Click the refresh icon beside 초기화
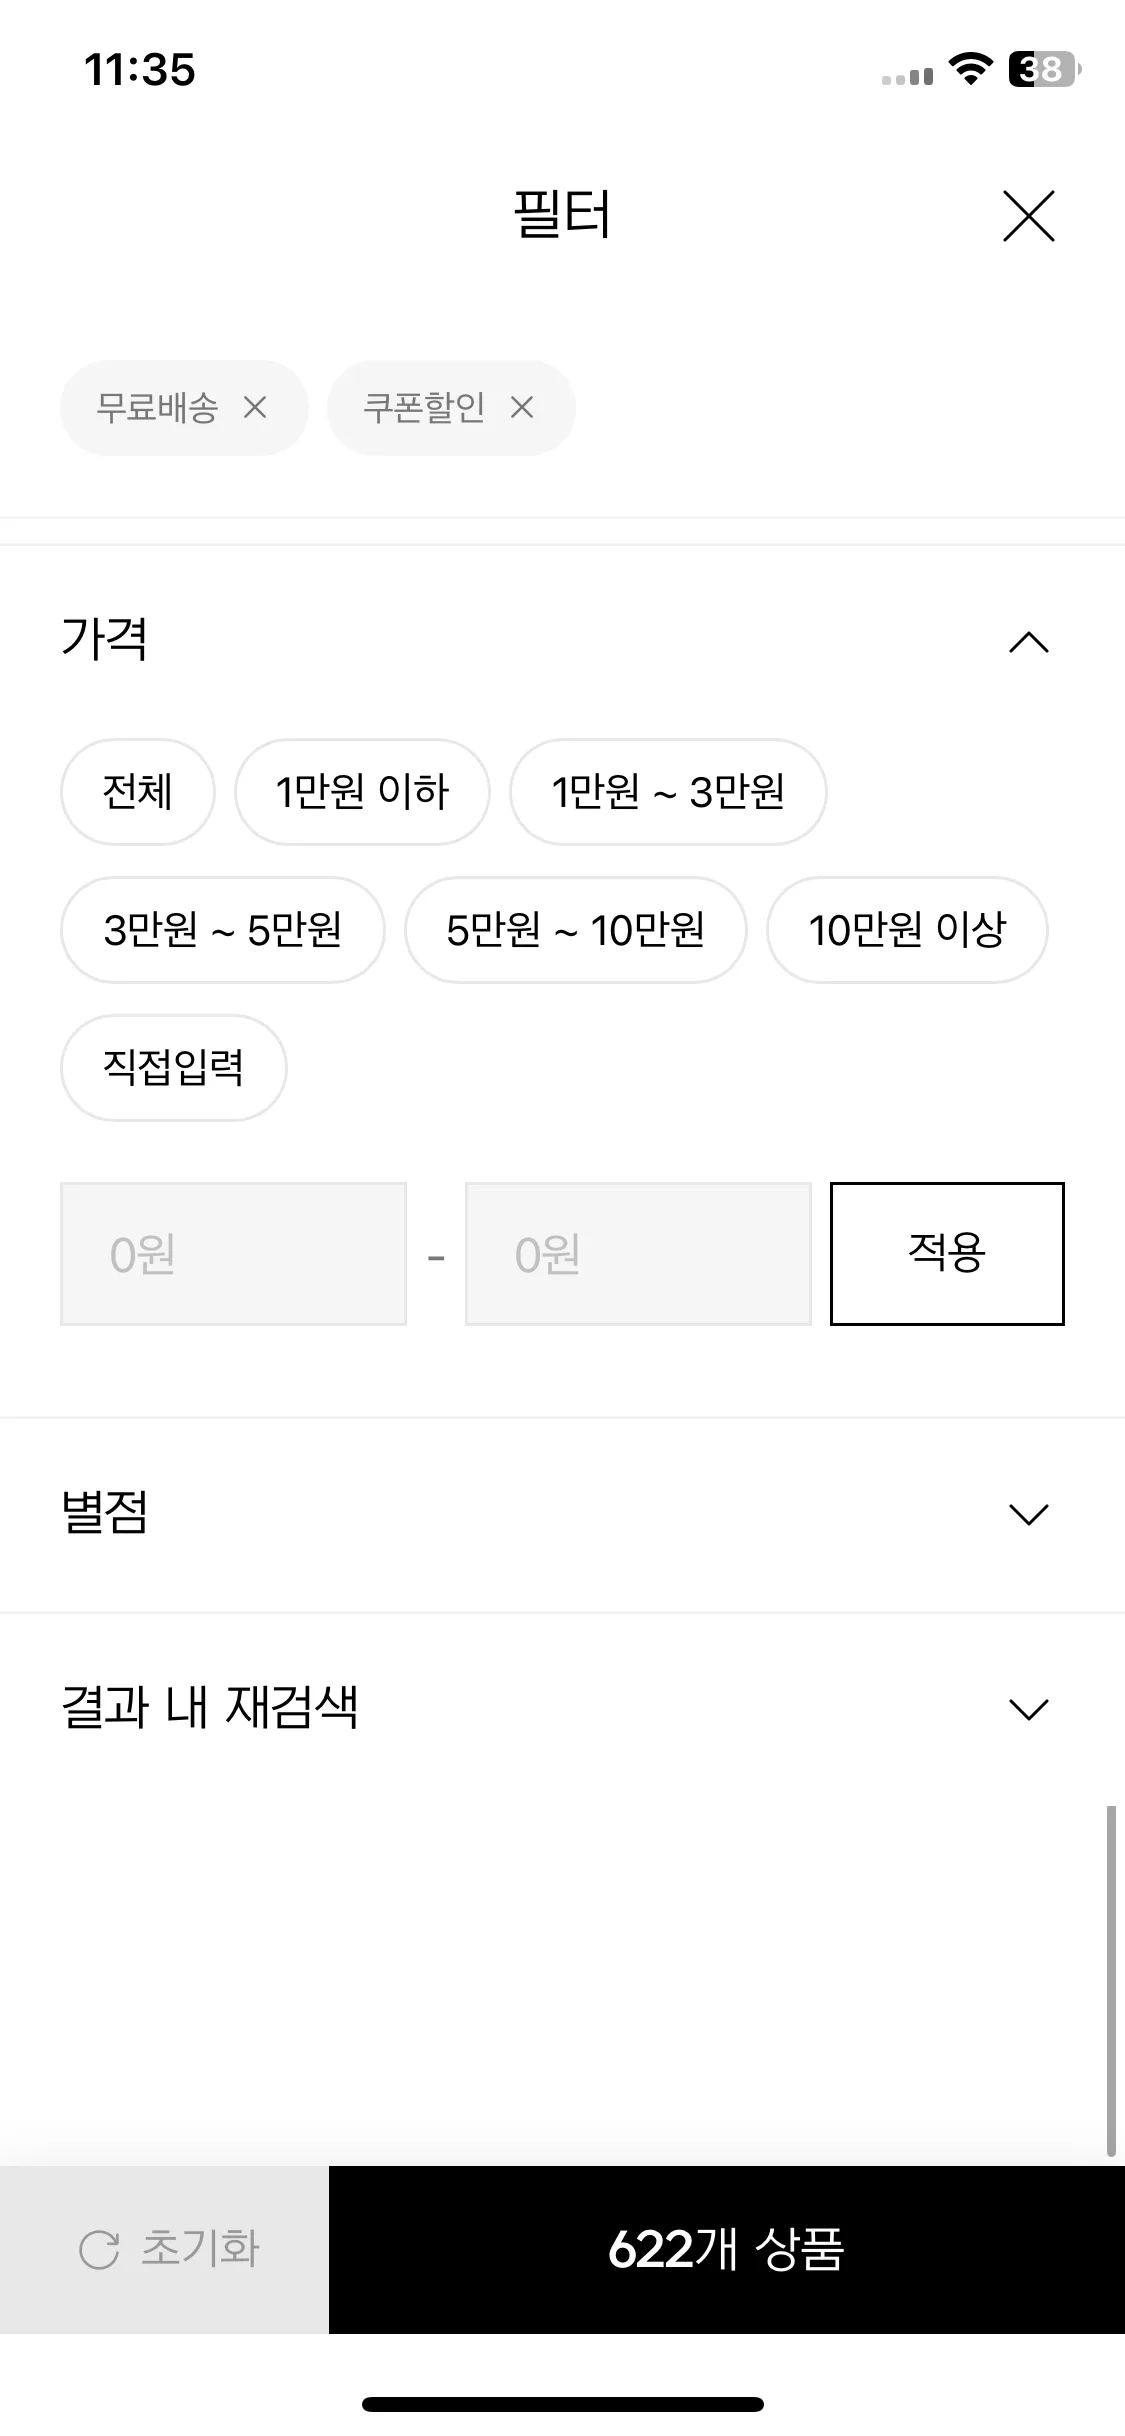Screen dimensions: 1125x2436 tap(99, 2250)
